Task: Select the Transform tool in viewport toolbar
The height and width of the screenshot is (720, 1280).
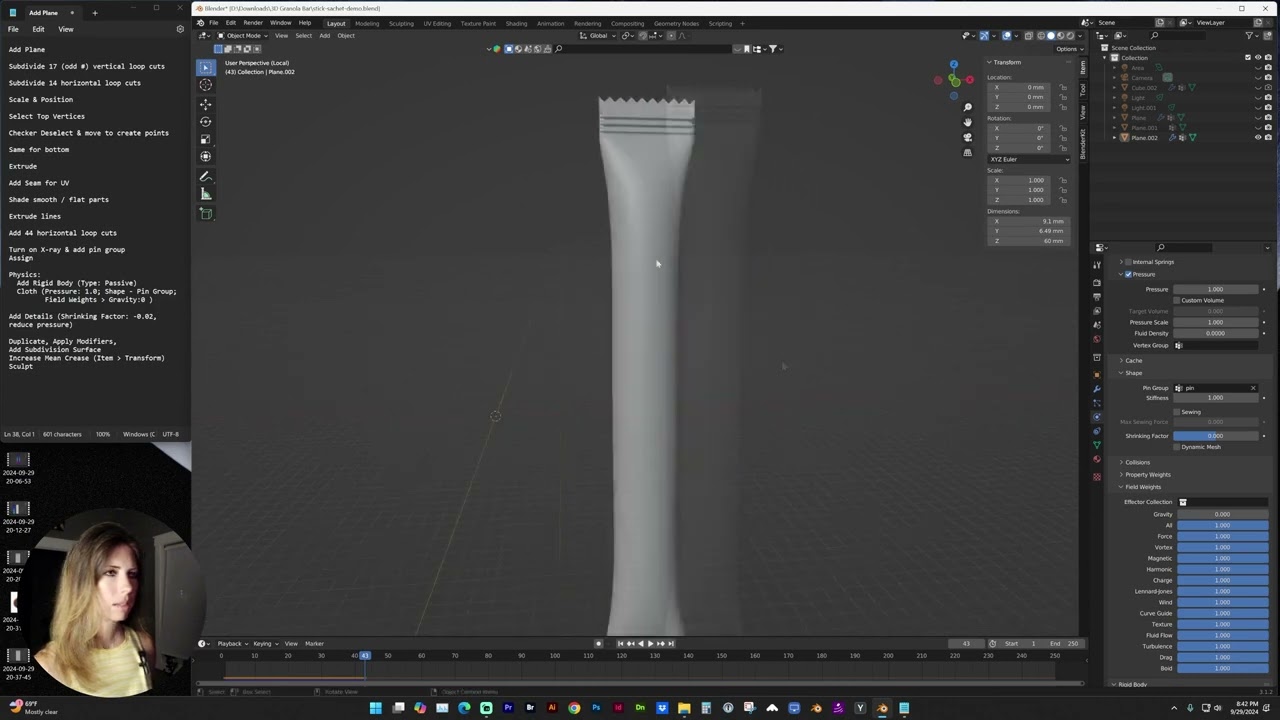Action: pos(206,156)
